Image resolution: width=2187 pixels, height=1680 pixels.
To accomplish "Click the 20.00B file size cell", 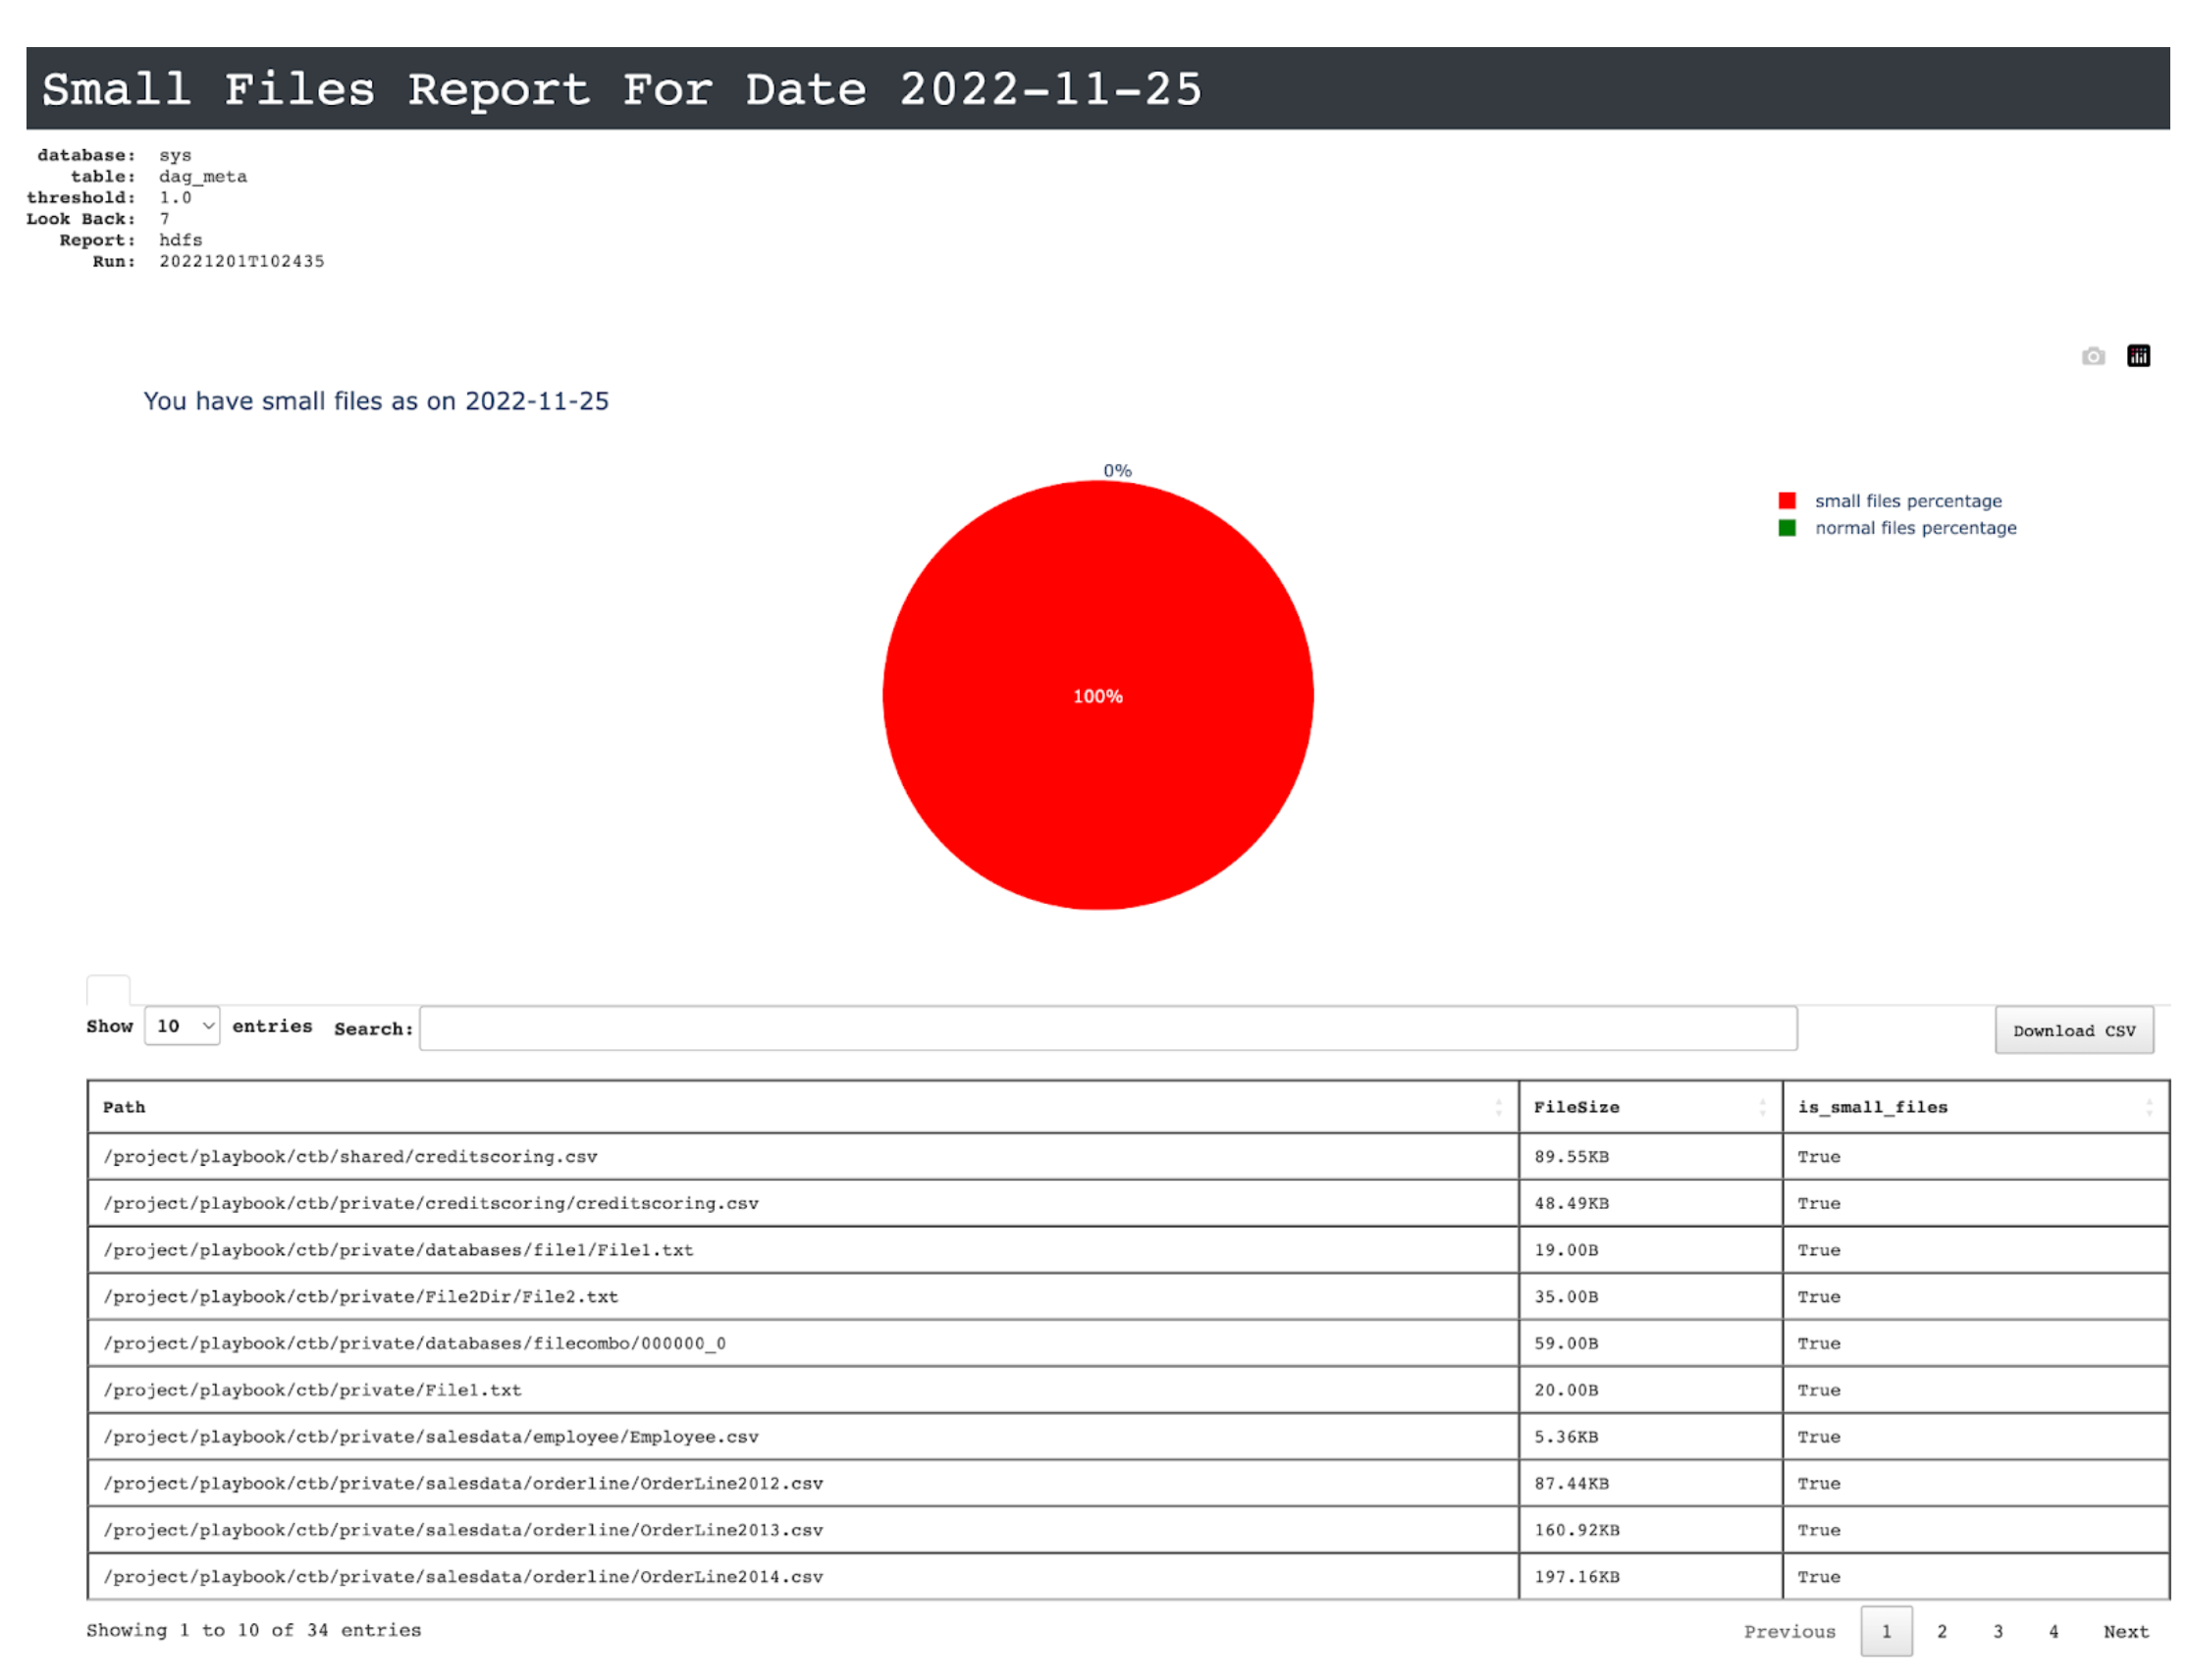I will (1649, 1390).
